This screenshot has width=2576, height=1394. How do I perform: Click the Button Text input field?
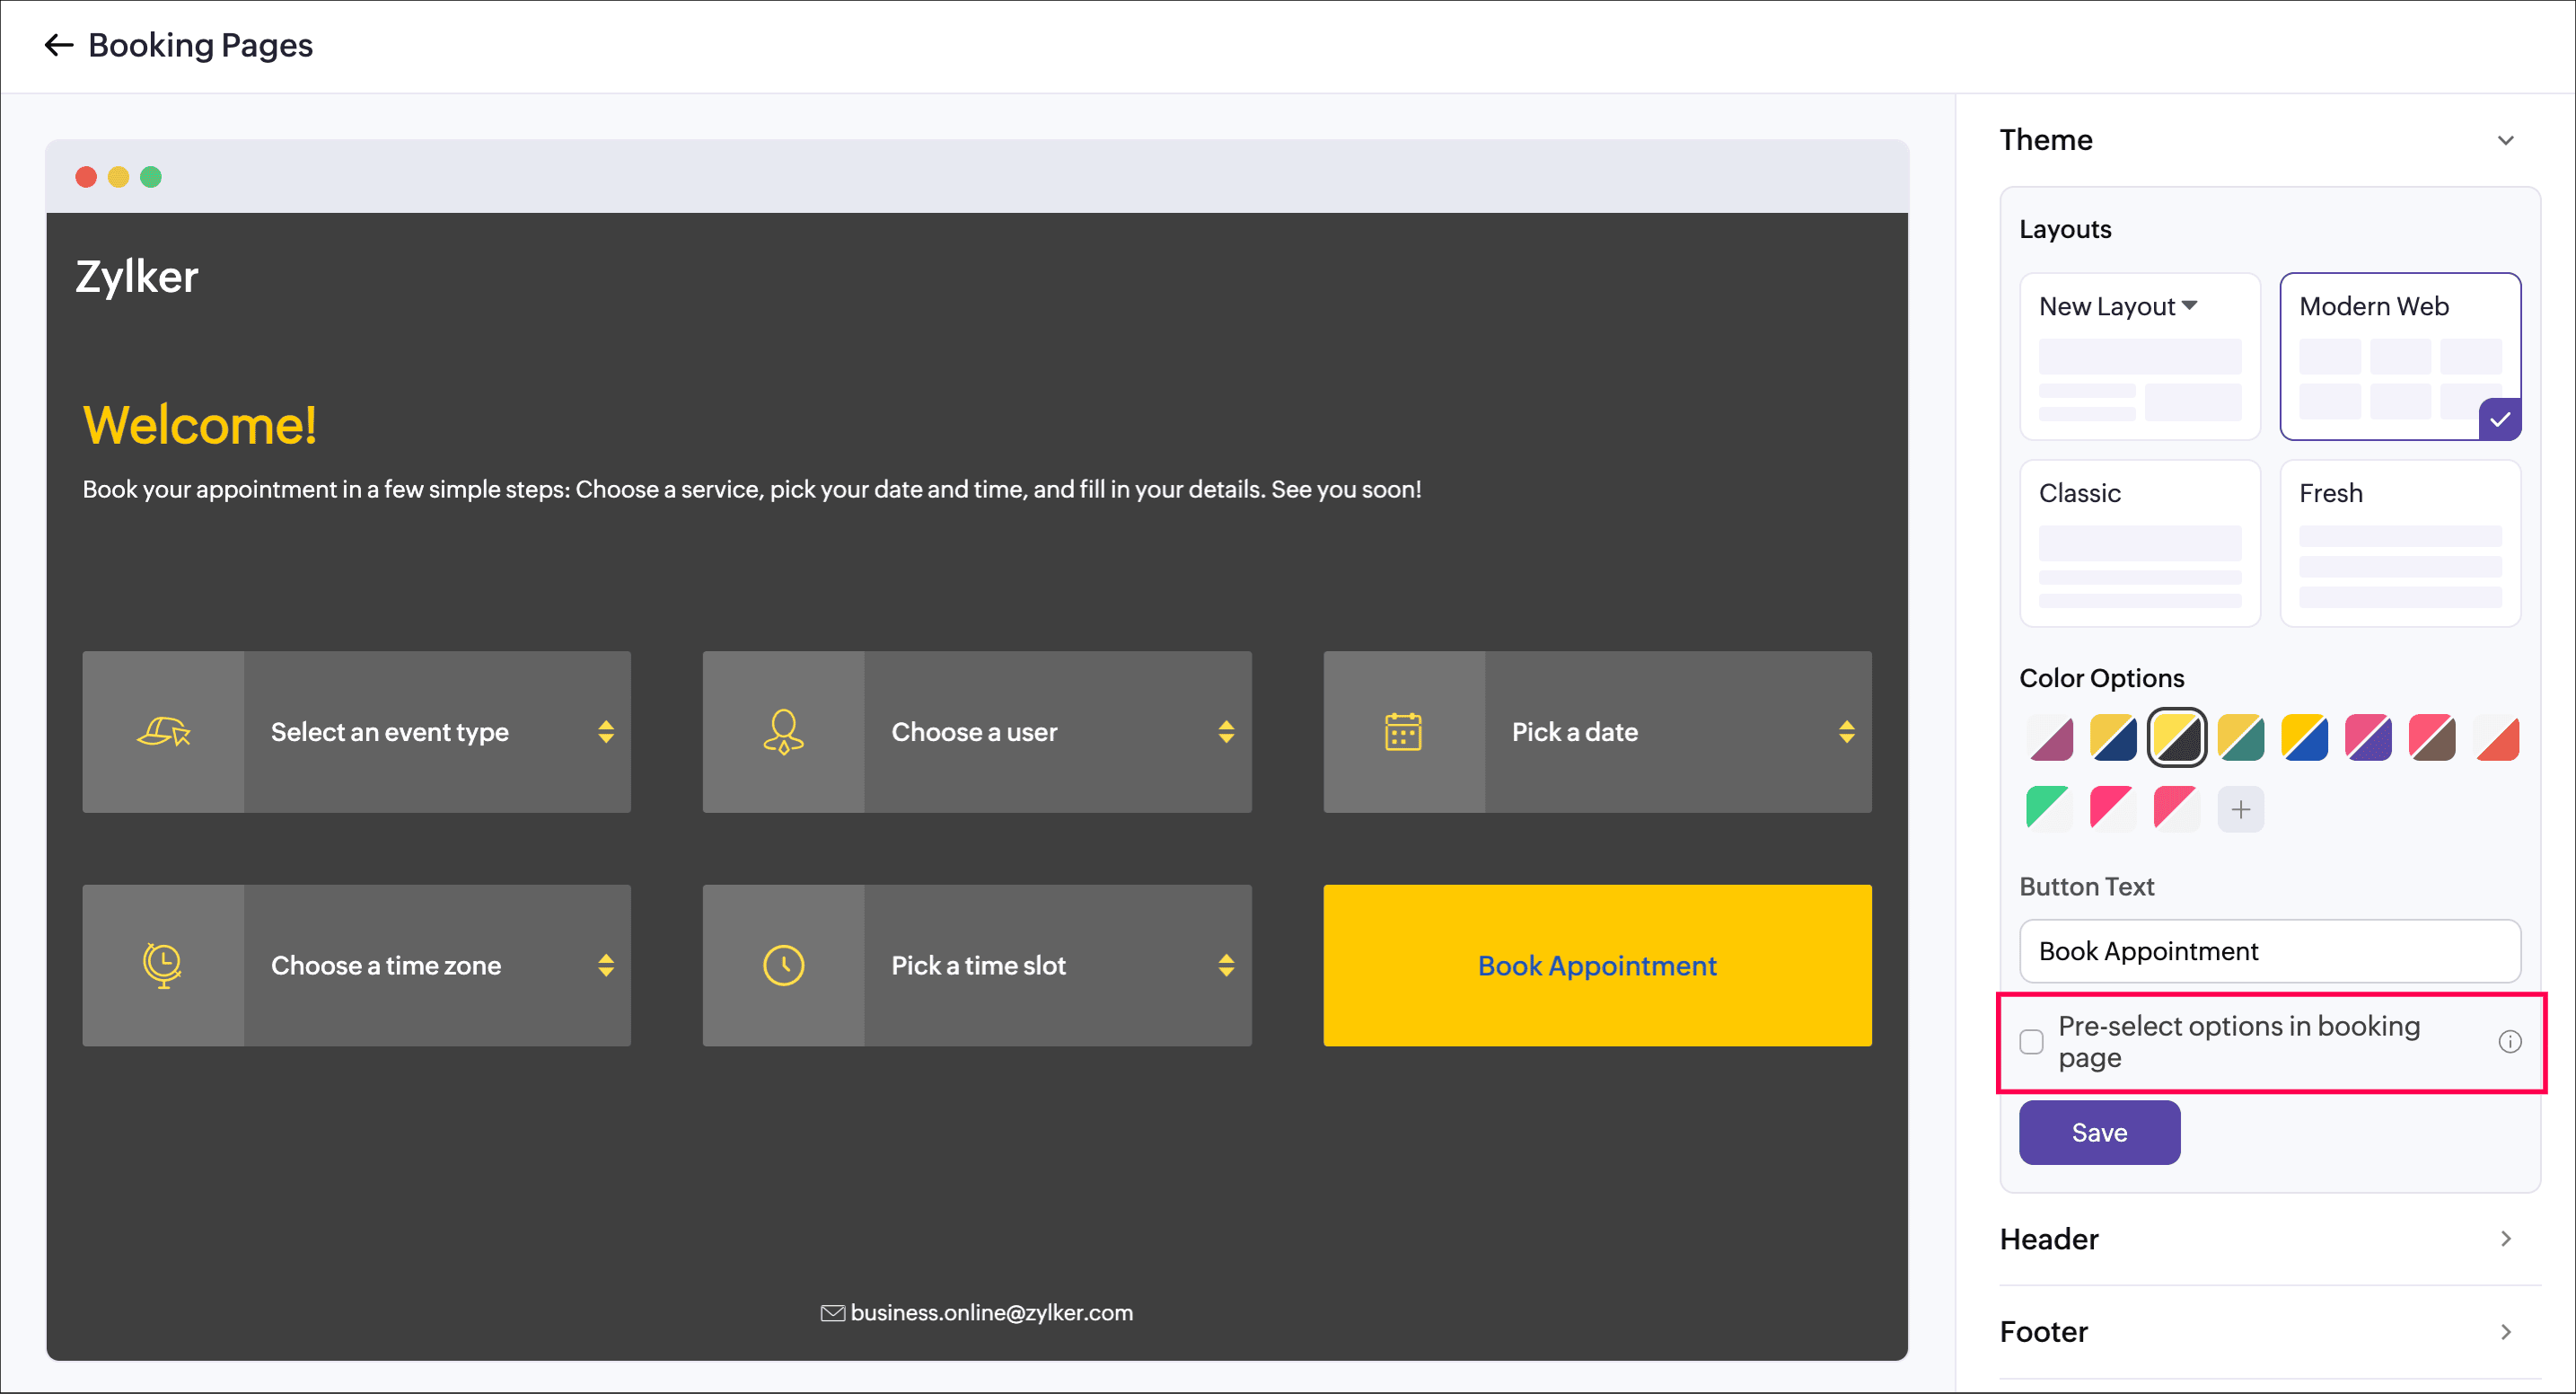pyautogui.click(x=2269, y=951)
